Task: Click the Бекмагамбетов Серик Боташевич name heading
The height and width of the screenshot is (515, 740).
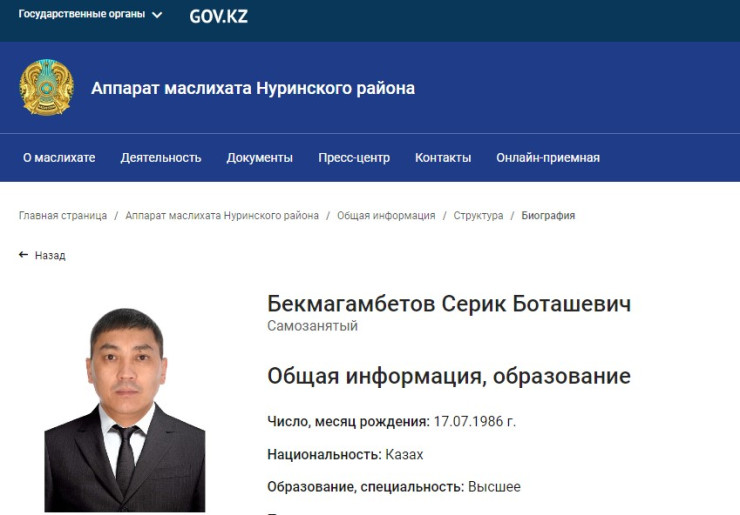Action: coord(449,304)
